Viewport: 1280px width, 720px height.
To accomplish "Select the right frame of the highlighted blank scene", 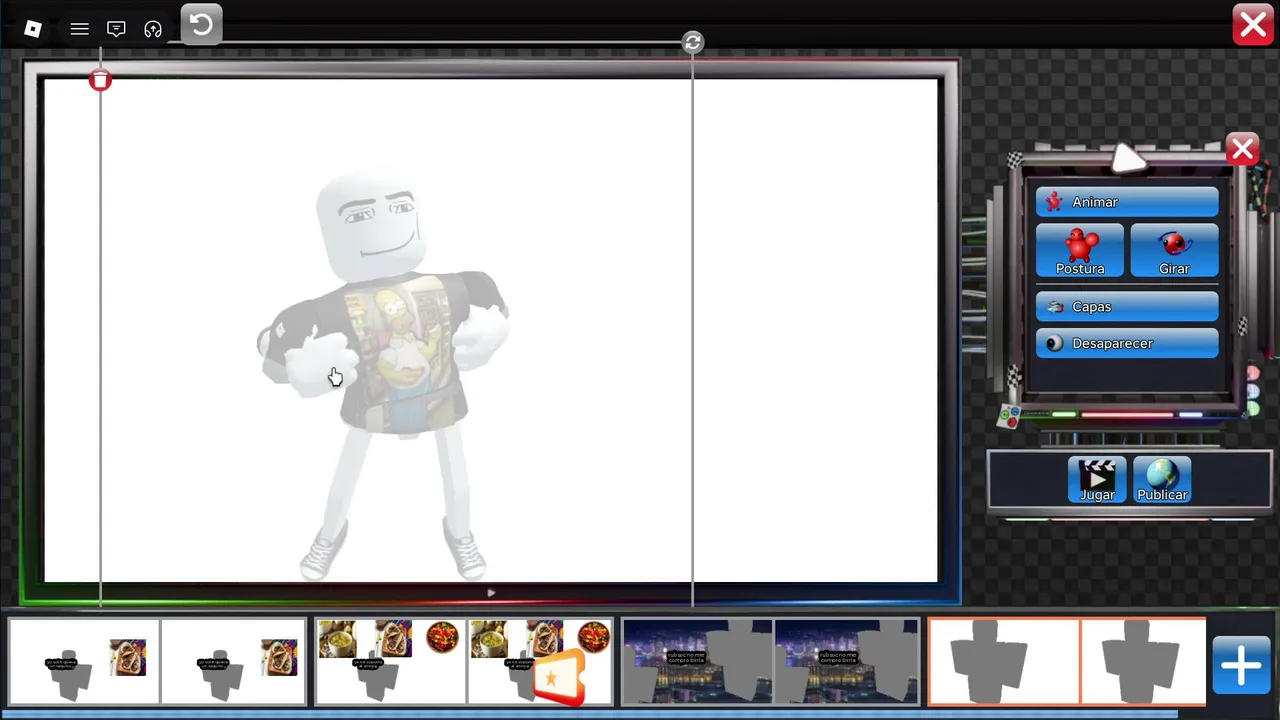I will coord(1143,662).
